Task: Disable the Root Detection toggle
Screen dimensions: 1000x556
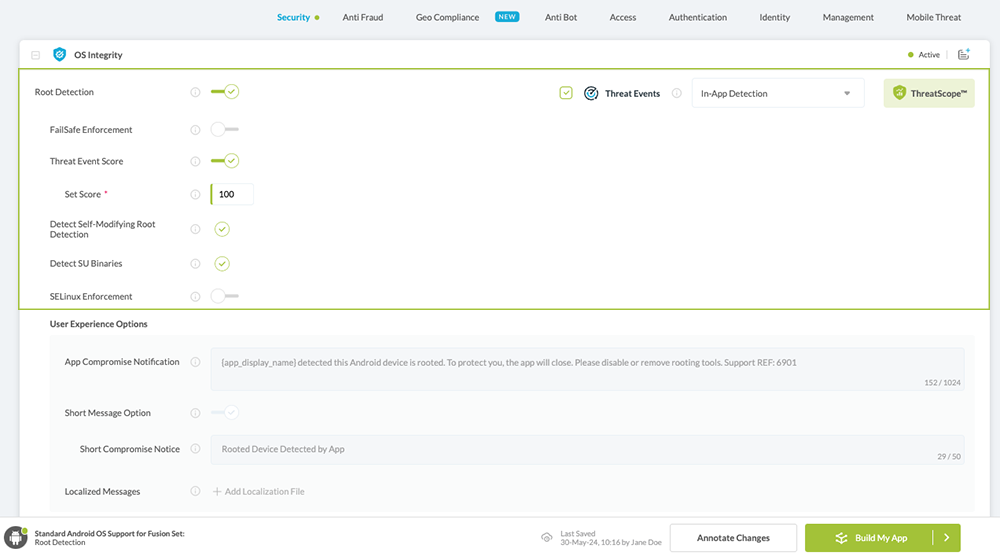Action: pos(225,92)
